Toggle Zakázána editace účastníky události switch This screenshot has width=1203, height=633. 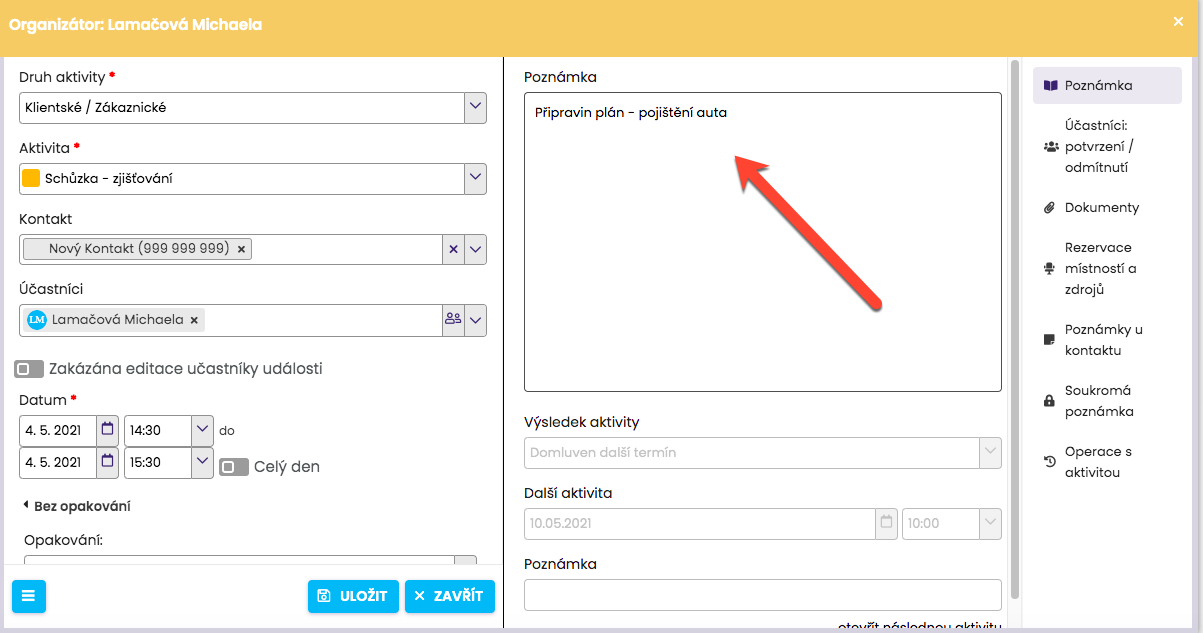28,369
